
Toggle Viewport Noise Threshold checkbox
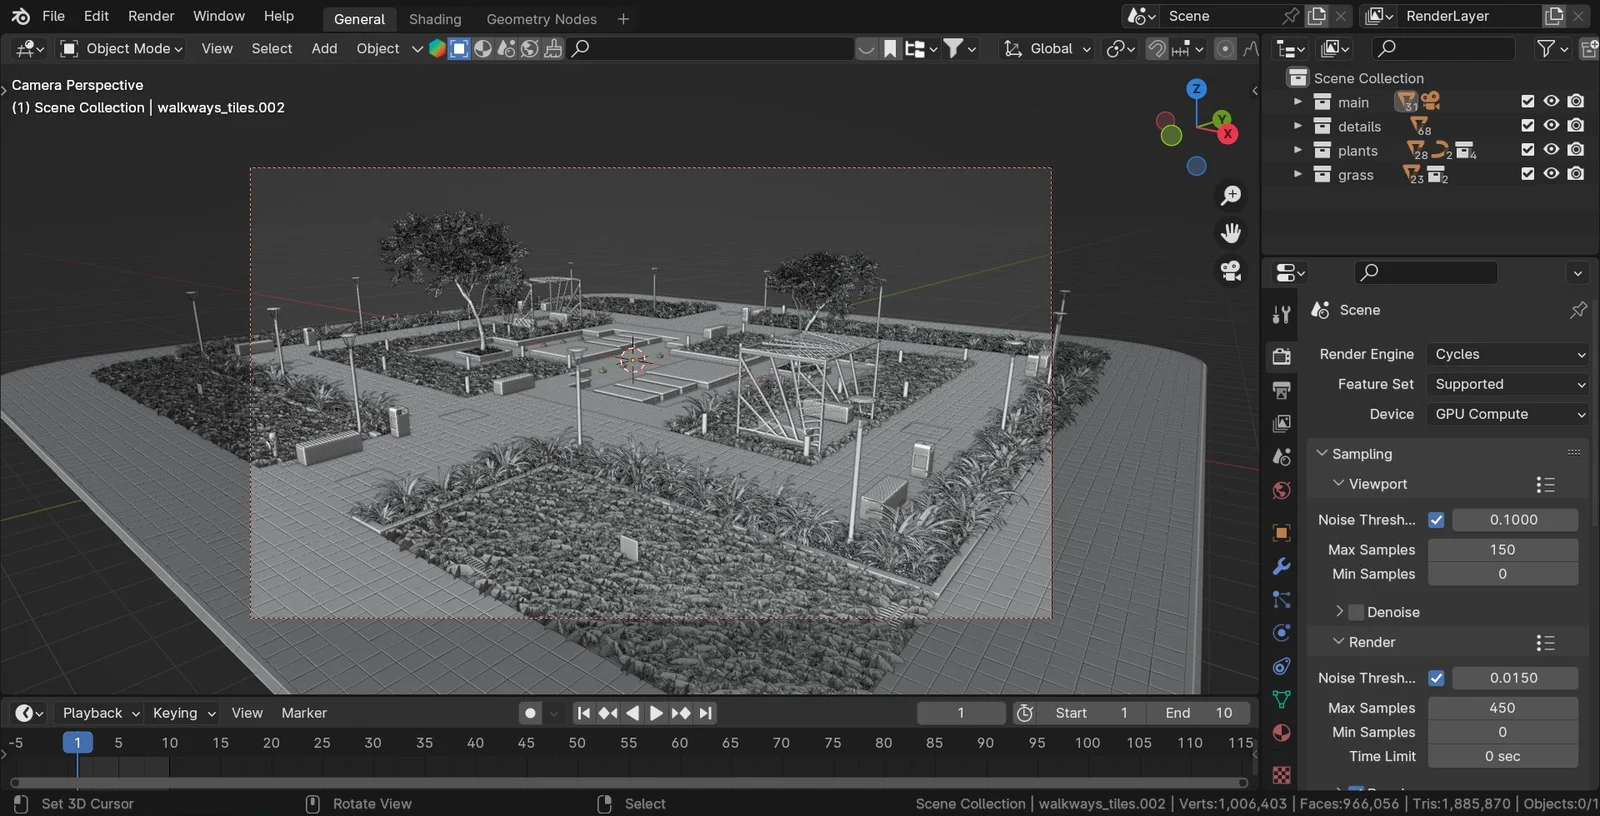tap(1436, 520)
